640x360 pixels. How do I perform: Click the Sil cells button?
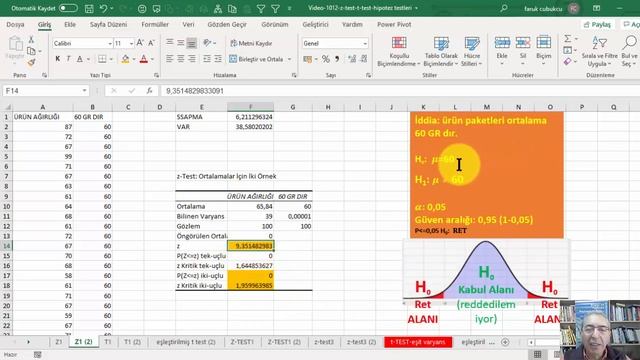(x=523, y=52)
